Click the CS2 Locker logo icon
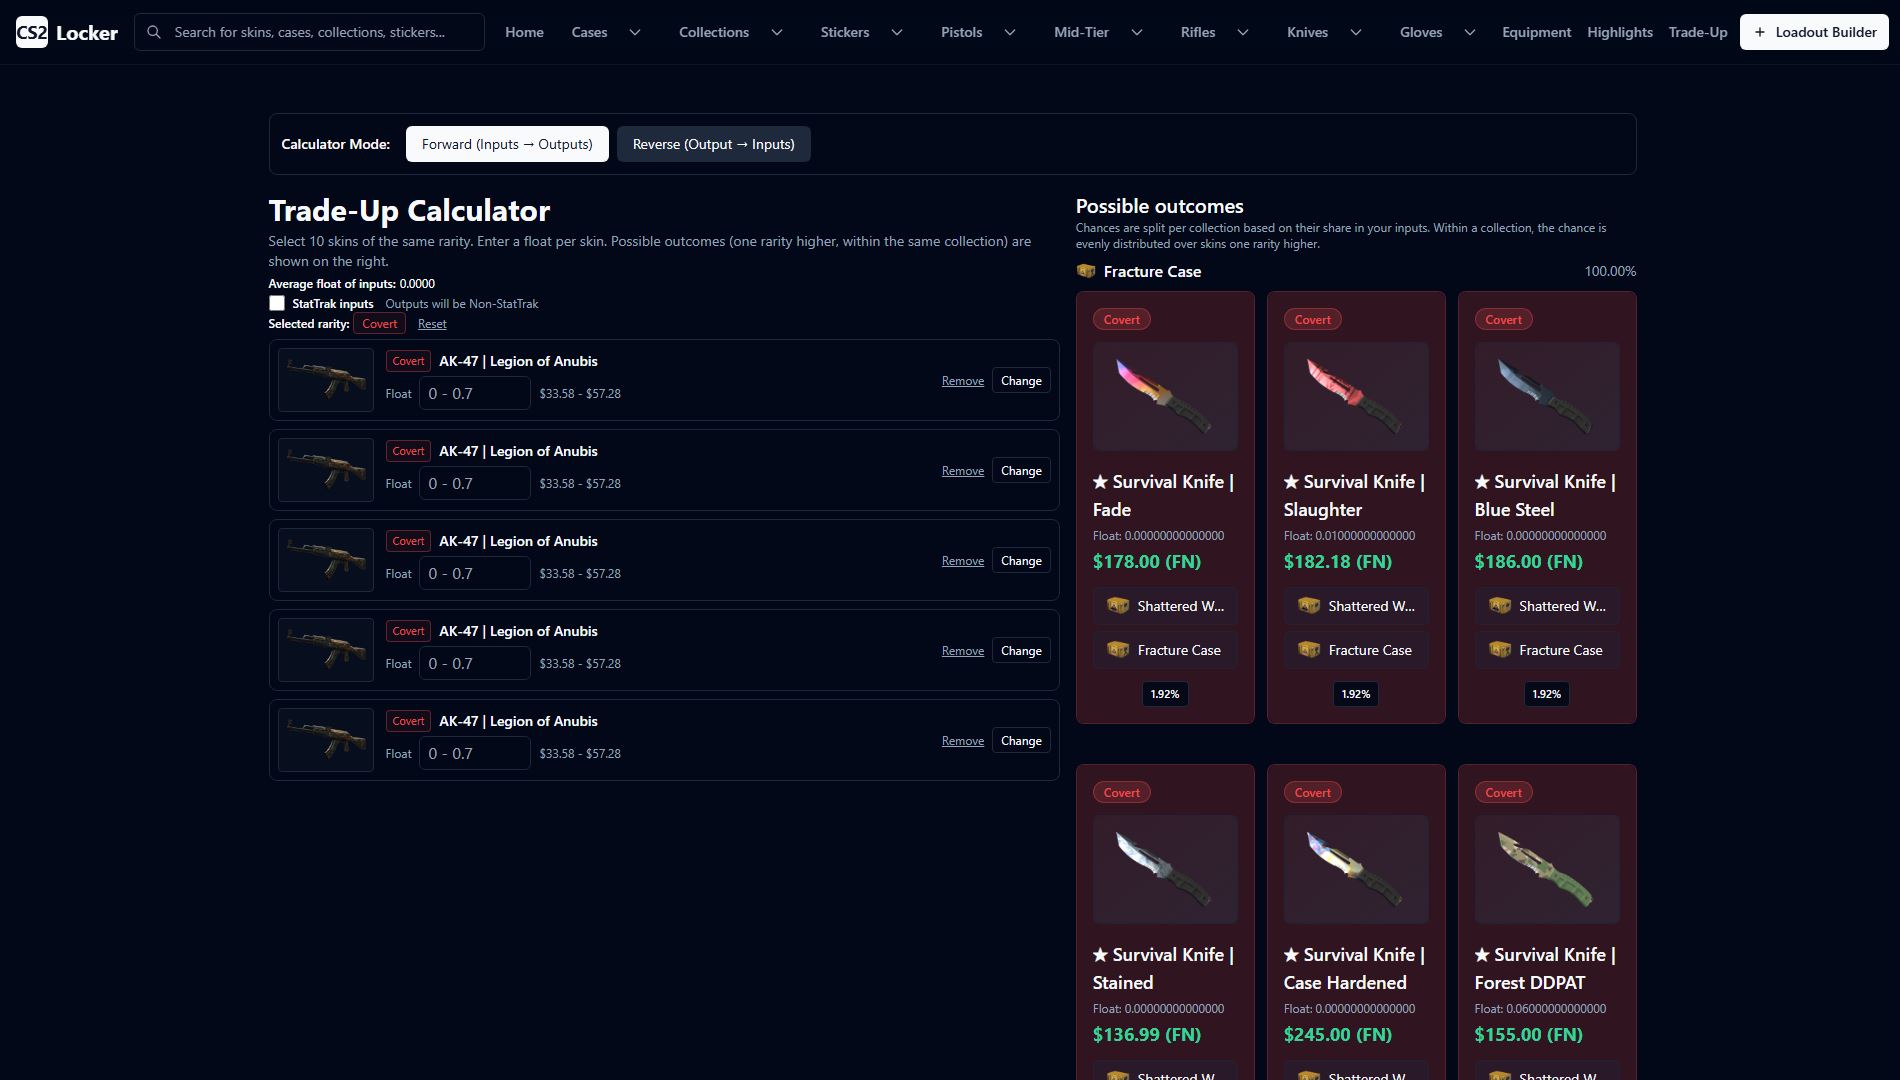This screenshot has height=1080, width=1900. tap(31, 31)
